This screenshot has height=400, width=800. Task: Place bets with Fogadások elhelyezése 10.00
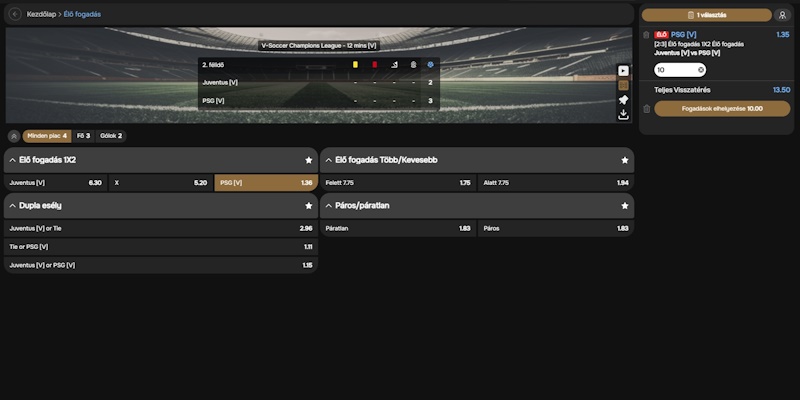click(x=722, y=109)
